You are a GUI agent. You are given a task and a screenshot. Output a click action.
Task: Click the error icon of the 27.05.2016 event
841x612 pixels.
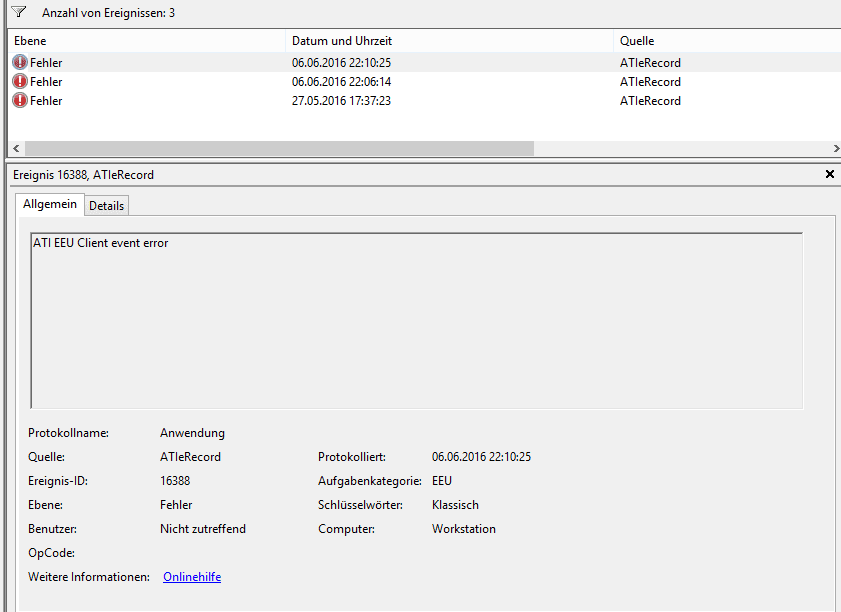pyautogui.click(x=20, y=101)
